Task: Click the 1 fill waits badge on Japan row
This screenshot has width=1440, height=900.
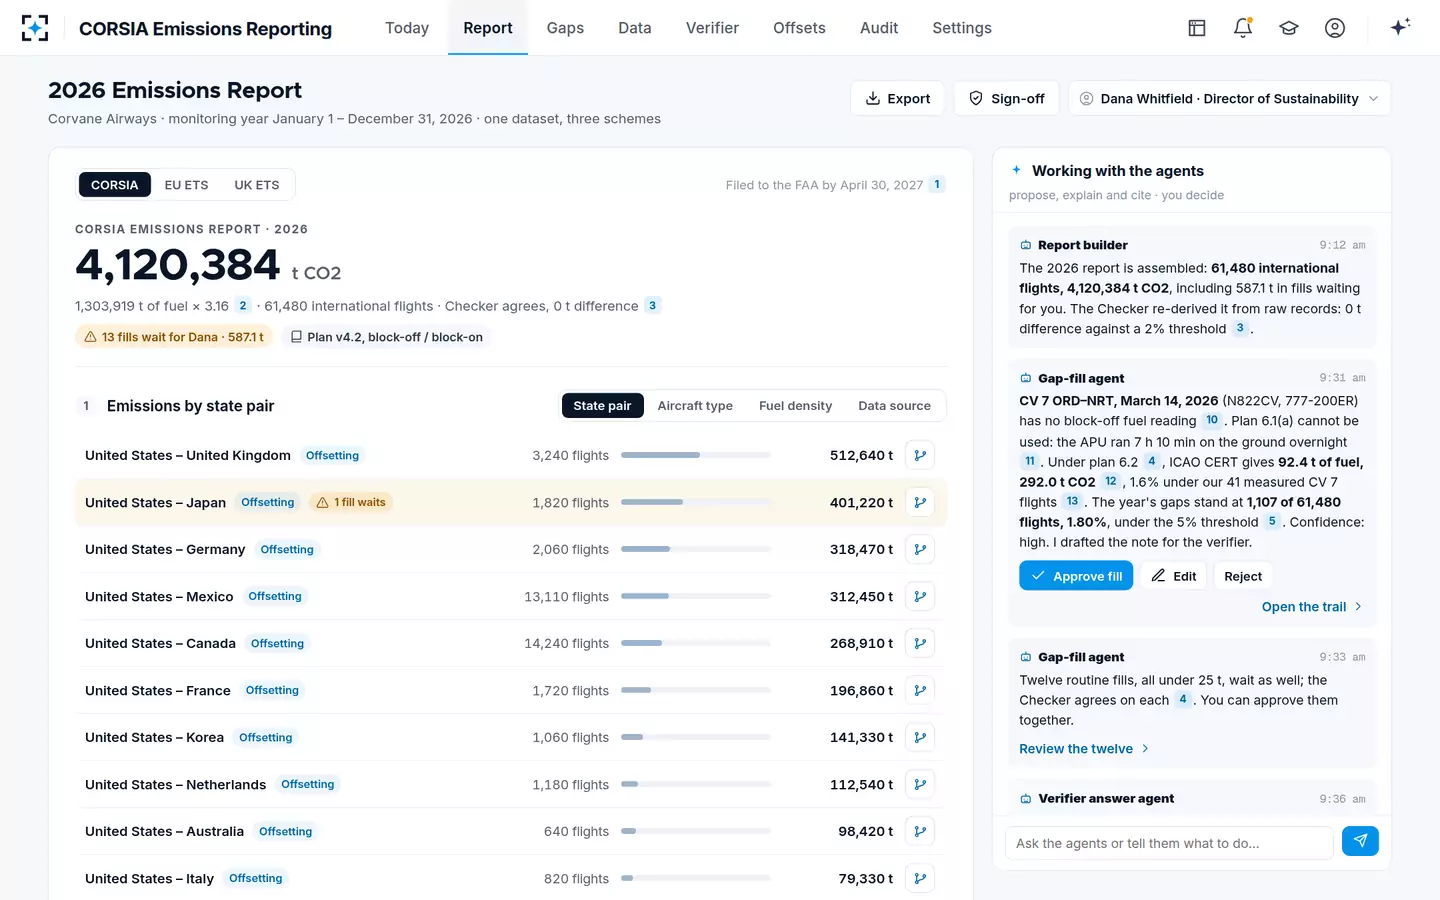Action: click(351, 502)
